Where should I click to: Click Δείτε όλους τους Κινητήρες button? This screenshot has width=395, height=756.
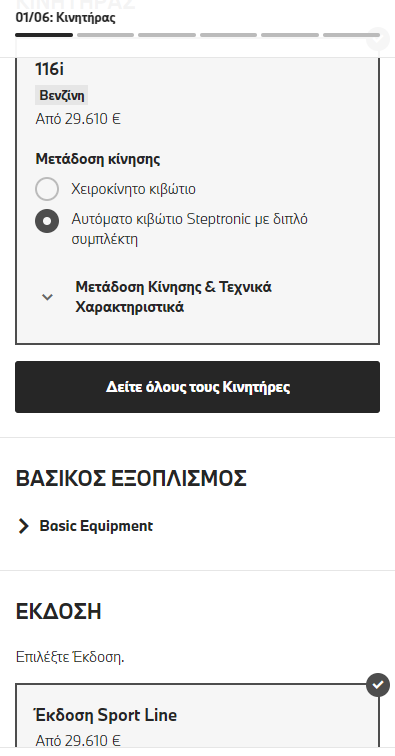pos(197,387)
